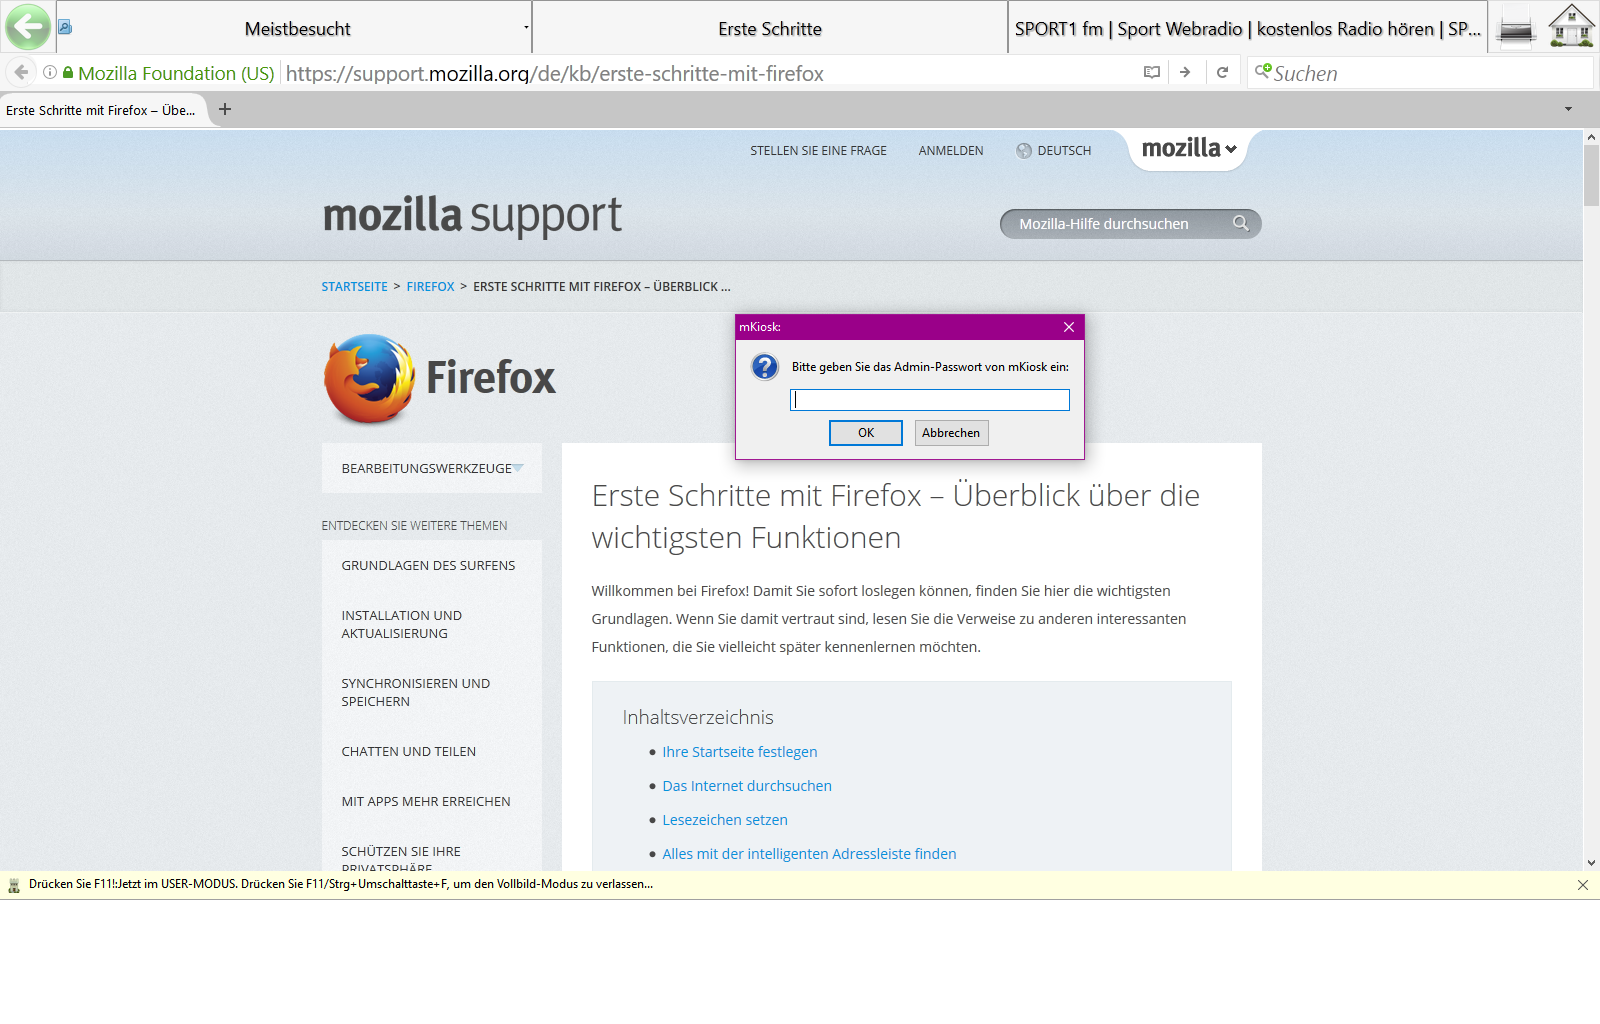Viewport: 1600px width, 1024px height.
Task: Expand the mozilla tab menu at top
Action: [x=1189, y=148]
